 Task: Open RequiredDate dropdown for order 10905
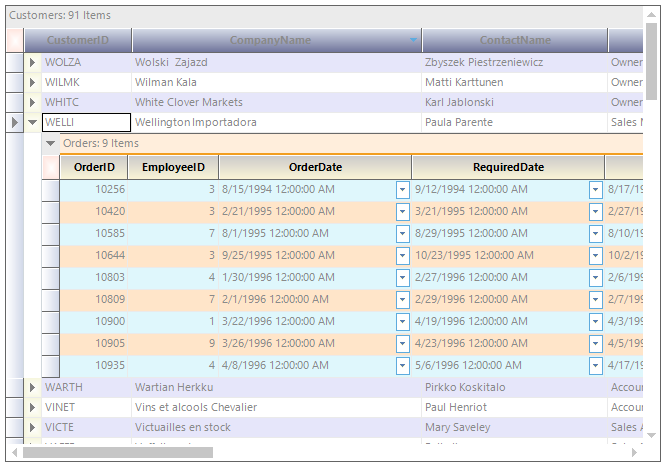pyautogui.click(x=596, y=343)
